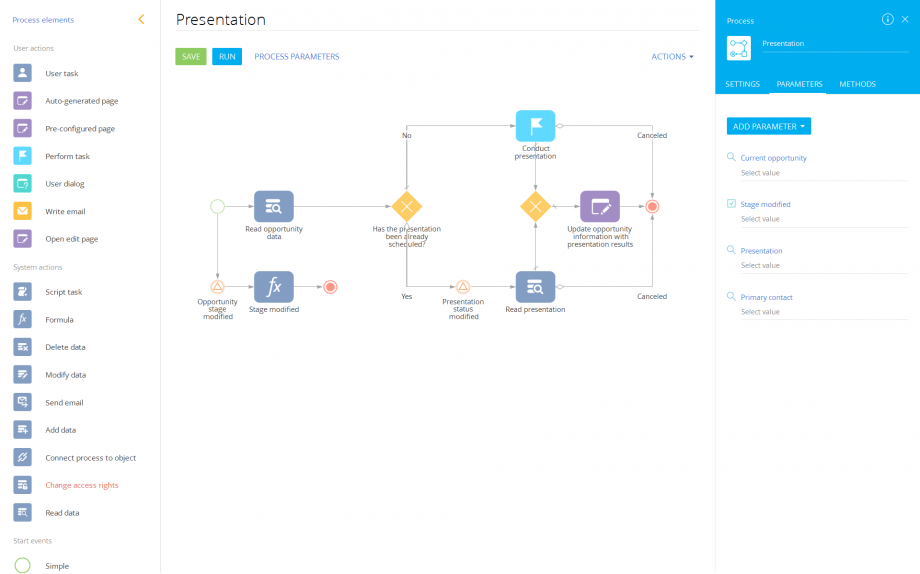Select the User dialog element icon
Image resolution: width=920 pixels, height=574 pixels.
[x=22, y=183]
